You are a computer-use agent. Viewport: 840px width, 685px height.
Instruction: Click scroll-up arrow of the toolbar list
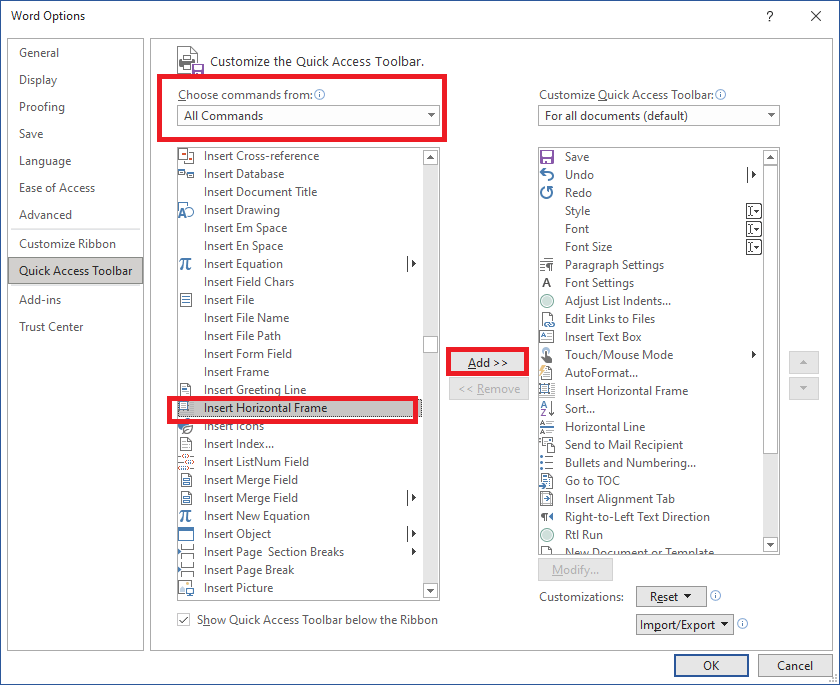tap(770, 157)
